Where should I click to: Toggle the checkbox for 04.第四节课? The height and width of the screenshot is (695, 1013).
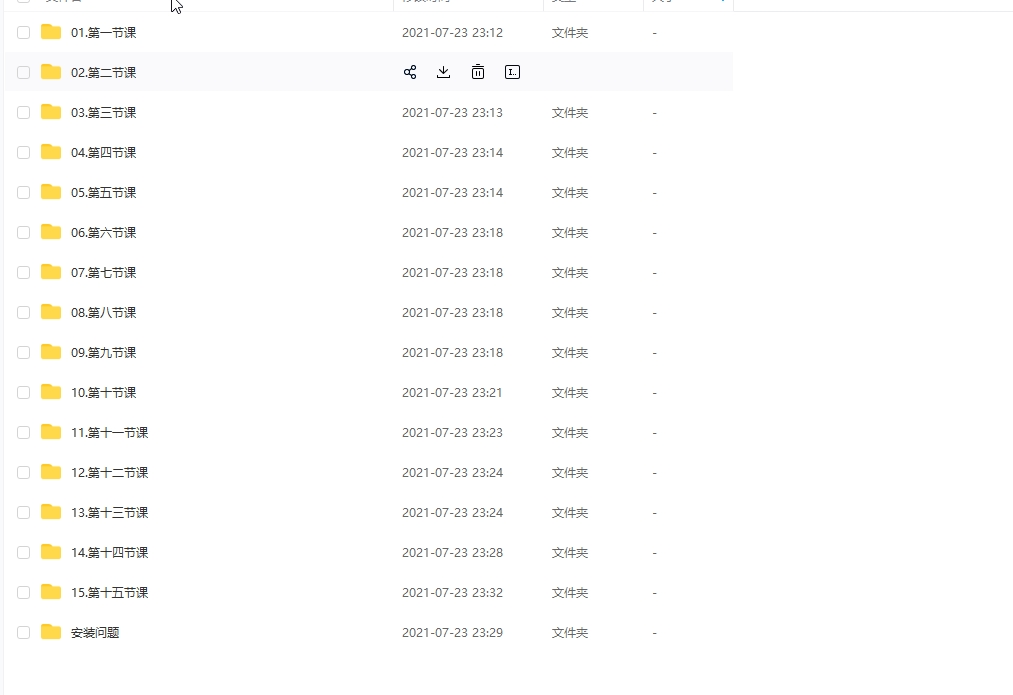tap(23, 152)
